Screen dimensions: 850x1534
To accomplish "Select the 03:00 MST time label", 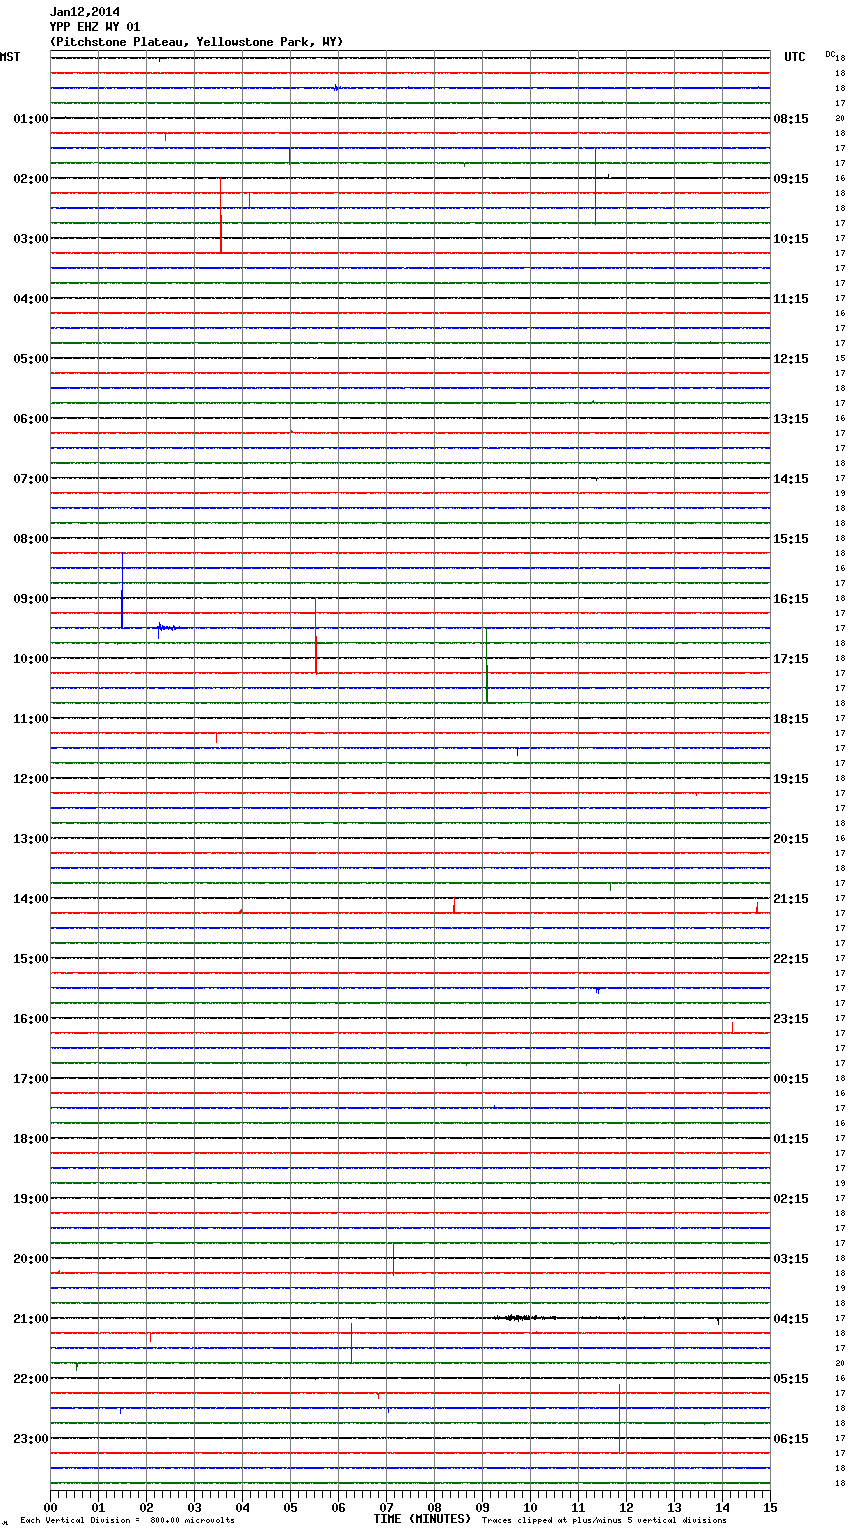I will point(30,239).
